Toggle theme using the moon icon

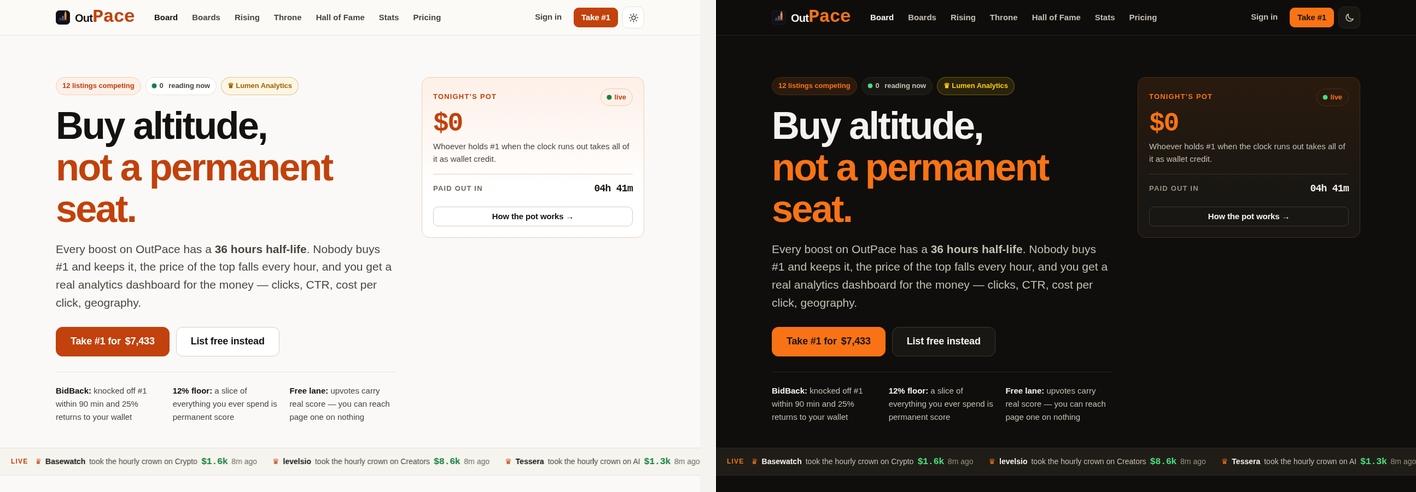pyautogui.click(x=1349, y=17)
